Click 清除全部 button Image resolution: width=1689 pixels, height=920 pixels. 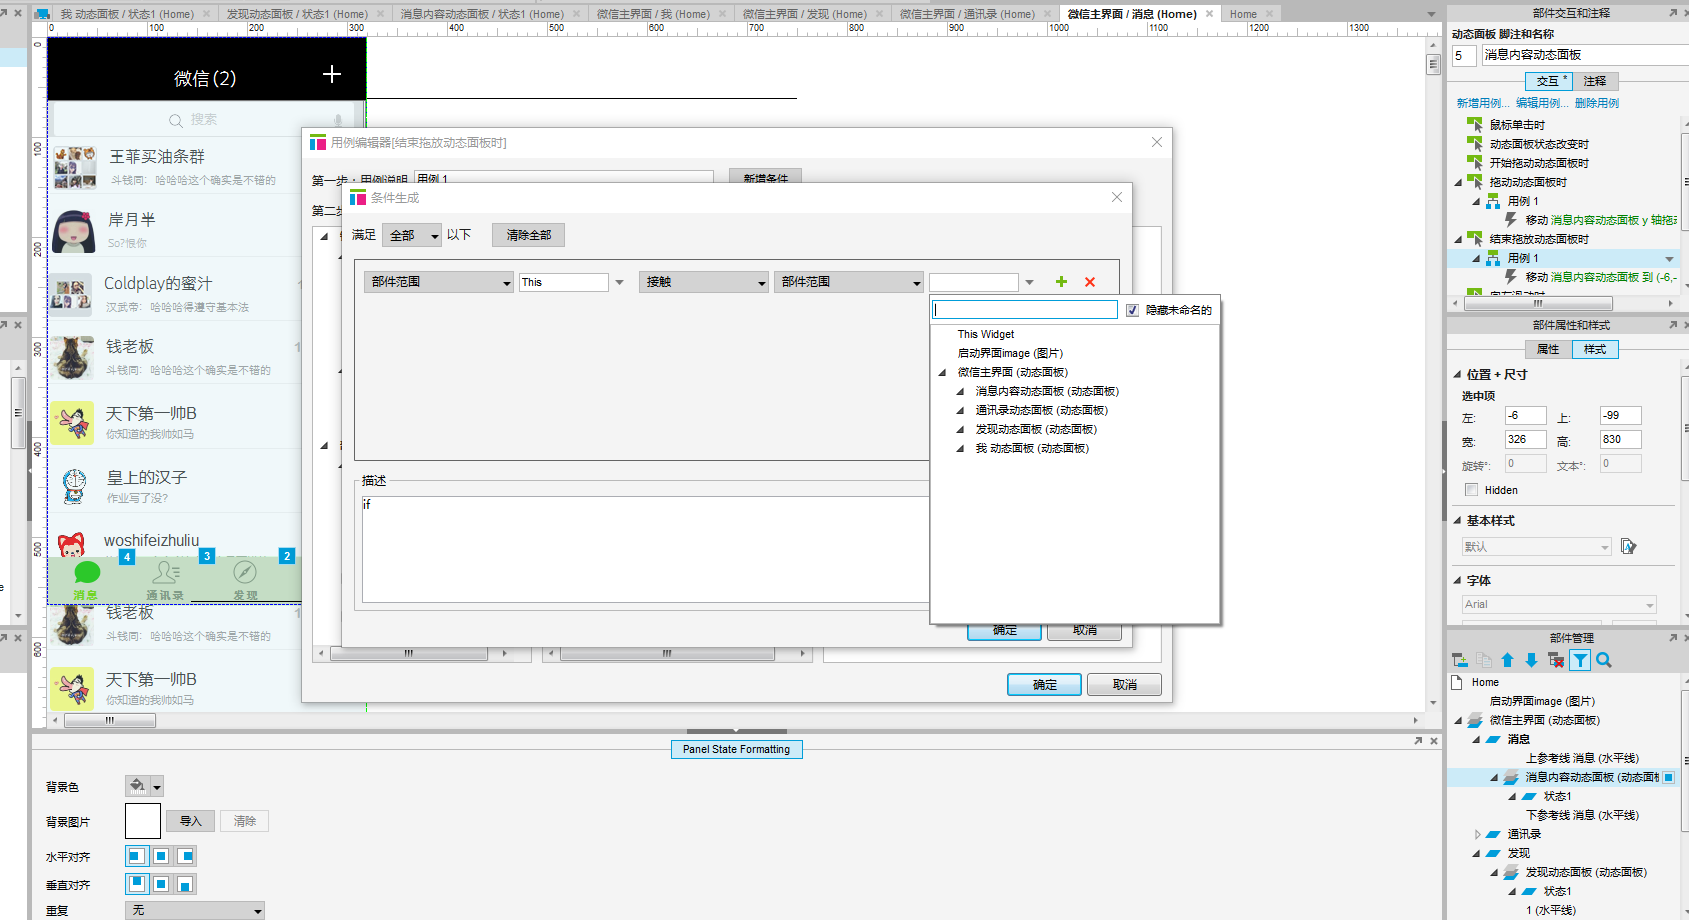529,235
